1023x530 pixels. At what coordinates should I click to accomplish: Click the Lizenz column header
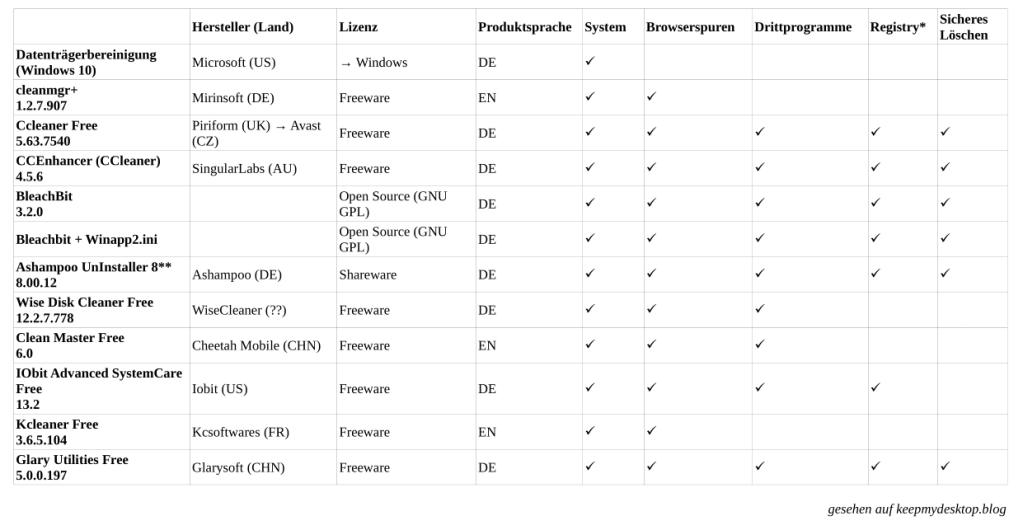coord(358,27)
